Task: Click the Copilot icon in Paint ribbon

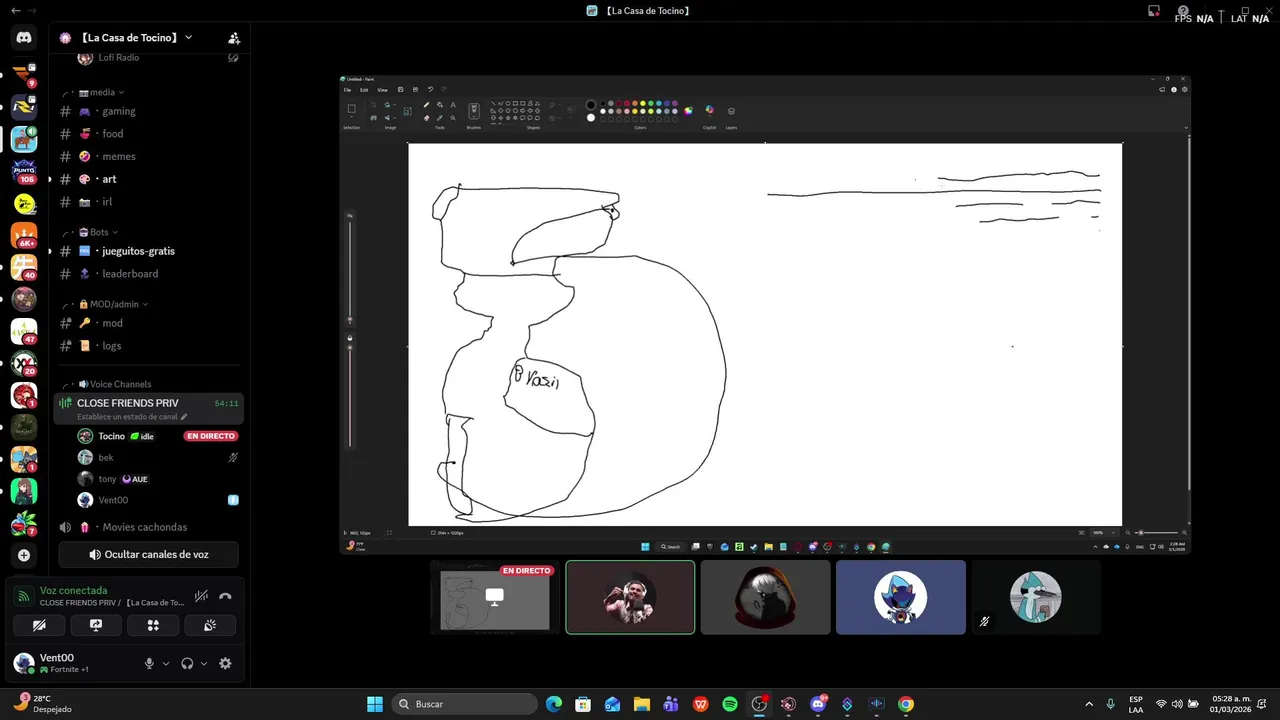Action: pyautogui.click(x=709, y=111)
